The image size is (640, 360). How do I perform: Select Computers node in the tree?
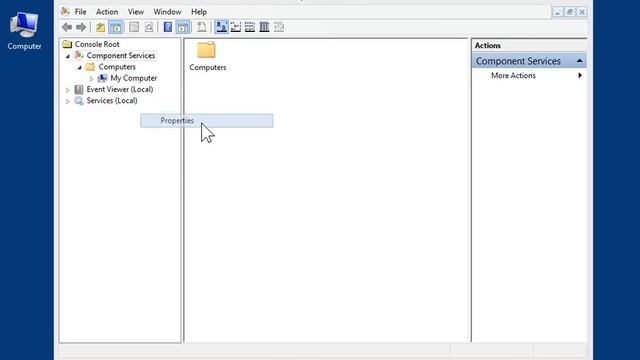tap(117, 67)
